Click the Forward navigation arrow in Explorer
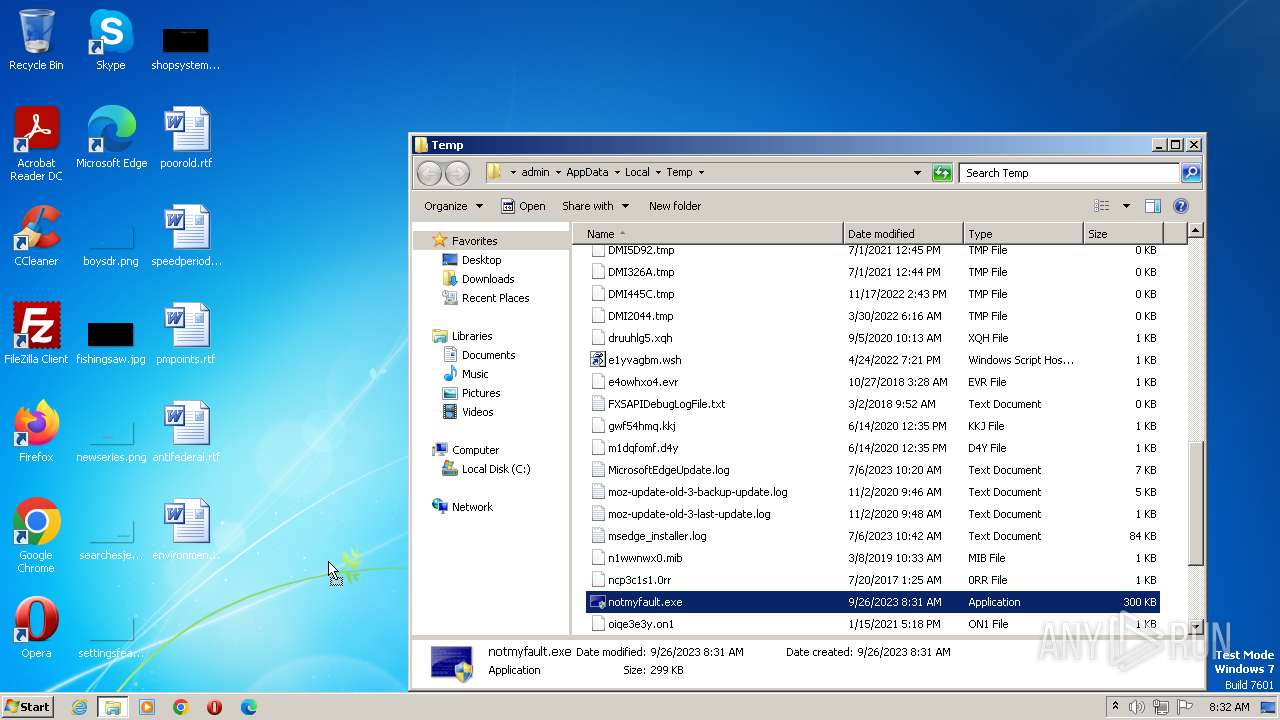The width and height of the screenshot is (1280, 720). coord(457,173)
